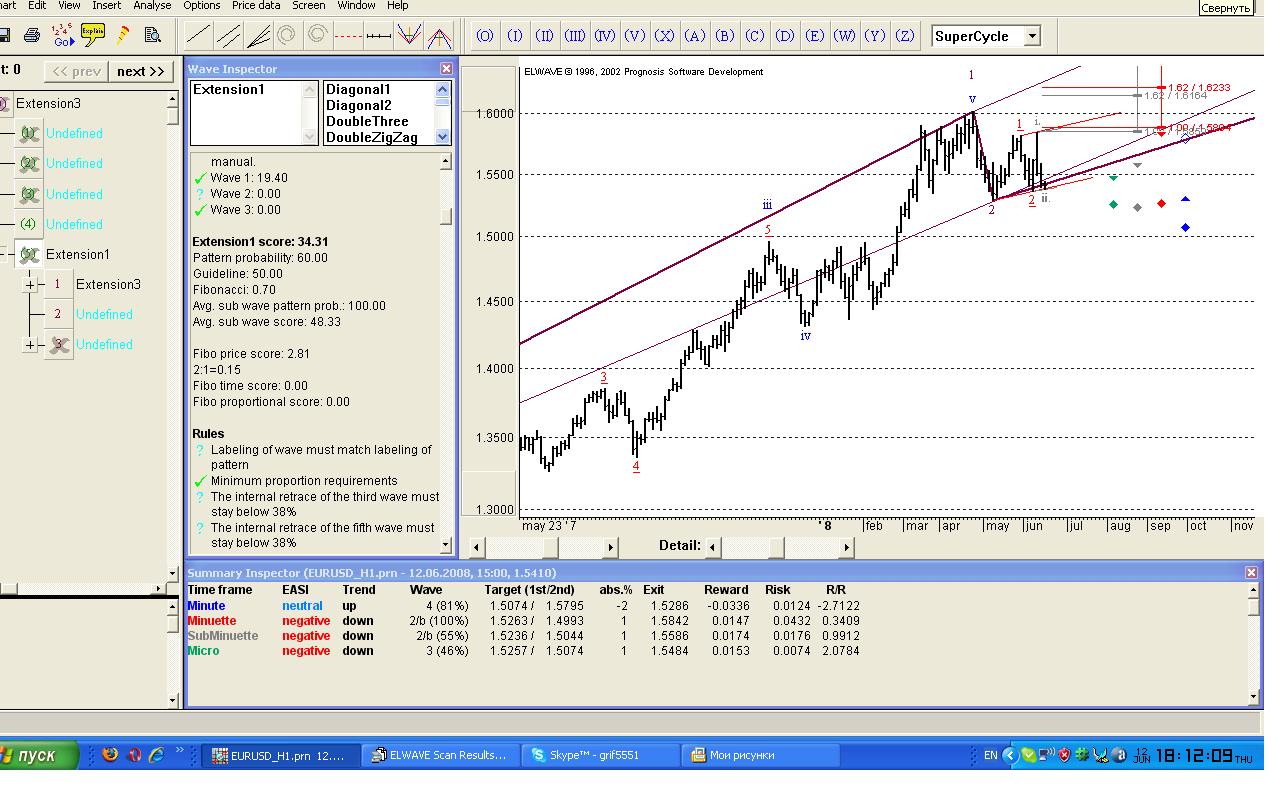This screenshot has height=800, width=1280.
Task: Select the fan lines drawing tool
Action: 258,36
